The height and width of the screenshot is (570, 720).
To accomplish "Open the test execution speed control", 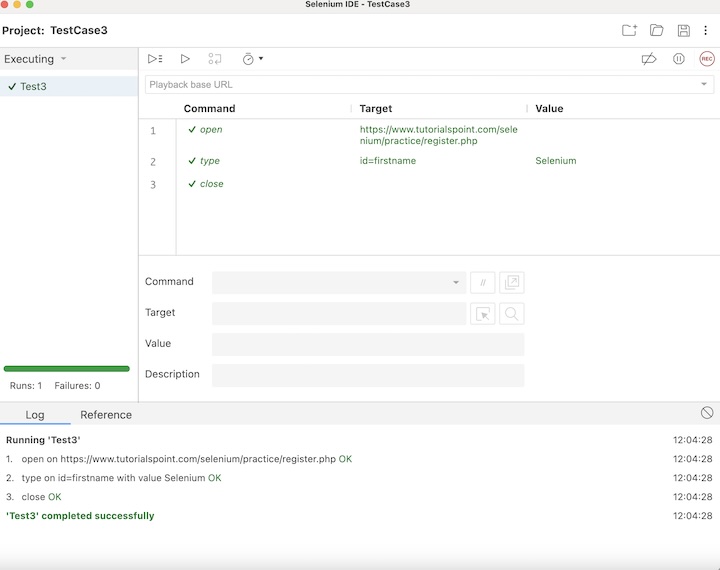I will tap(252, 59).
